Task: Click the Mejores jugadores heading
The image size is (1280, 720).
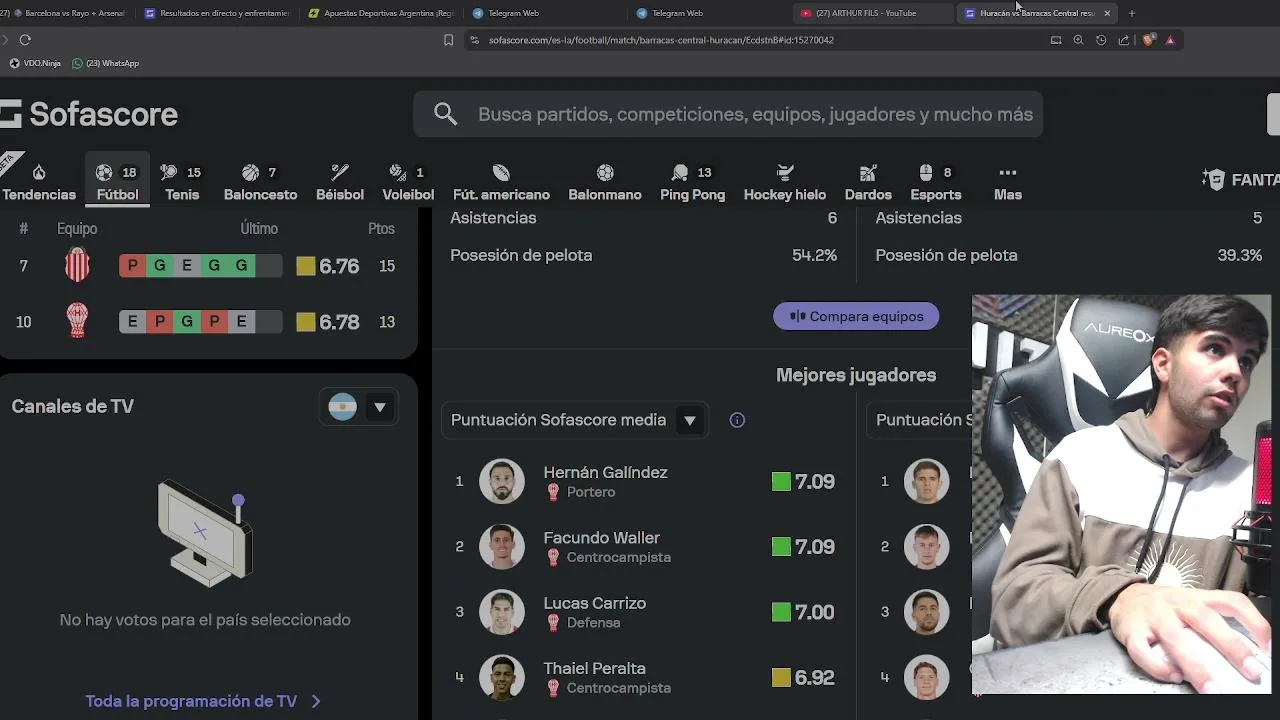Action: [x=856, y=375]
